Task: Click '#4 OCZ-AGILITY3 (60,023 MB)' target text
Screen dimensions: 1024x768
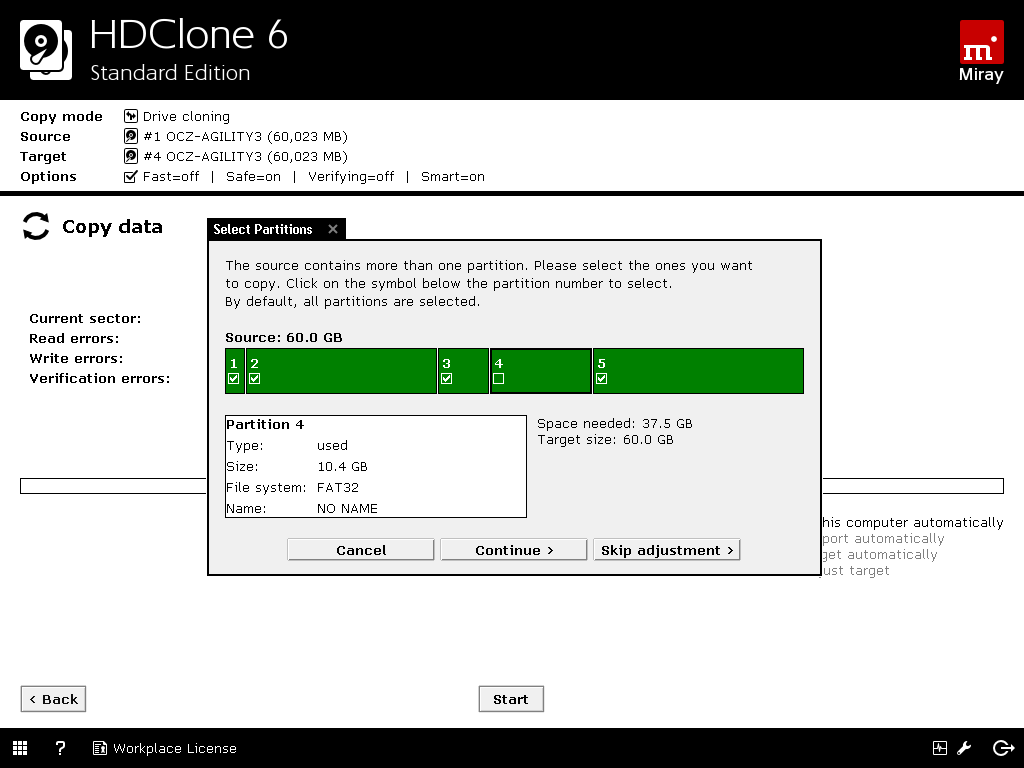Action: click(246, 156)
